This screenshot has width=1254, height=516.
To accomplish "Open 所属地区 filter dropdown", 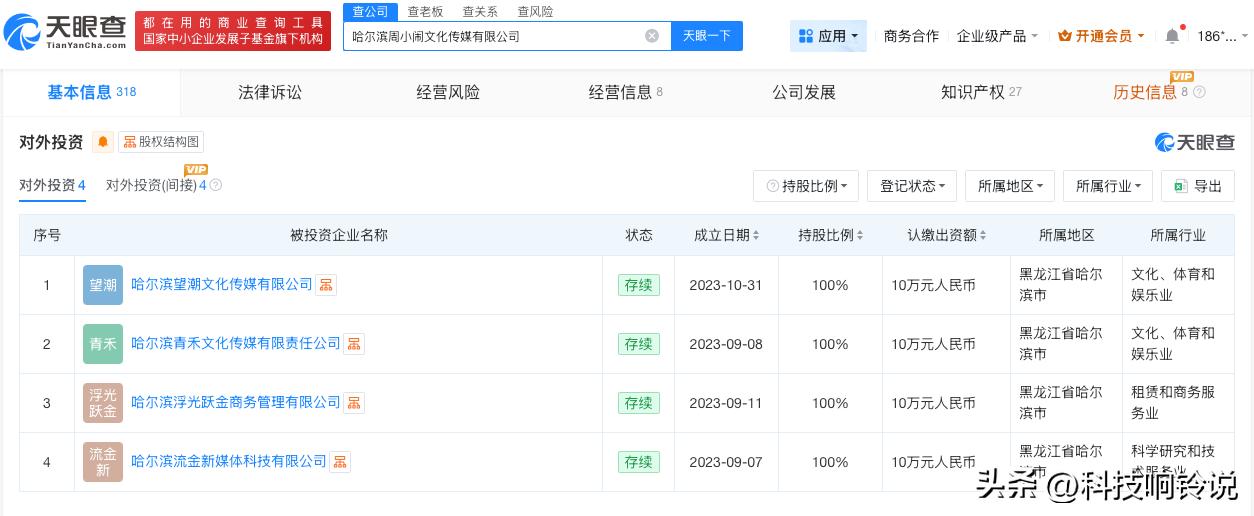I will click(x=1010, y=186).
